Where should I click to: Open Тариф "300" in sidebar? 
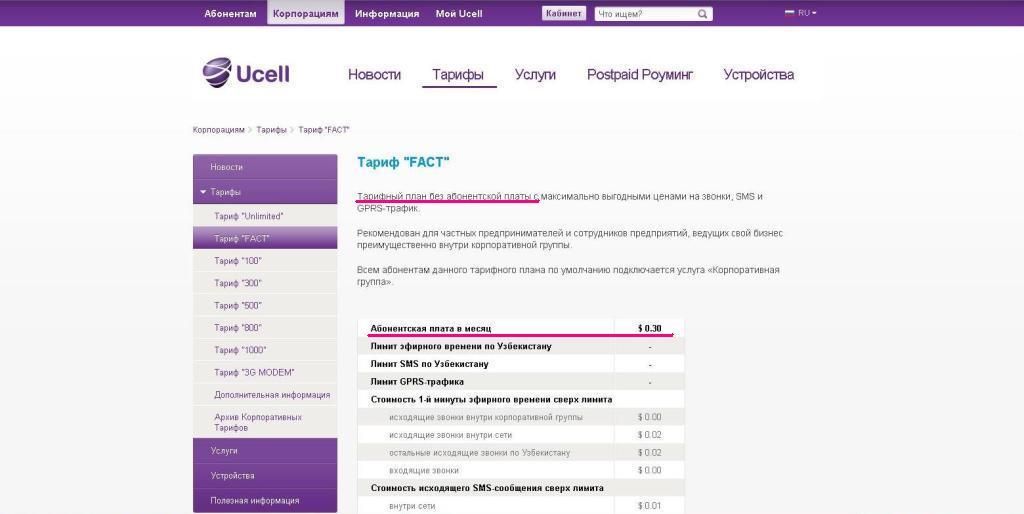pos(265,283)
